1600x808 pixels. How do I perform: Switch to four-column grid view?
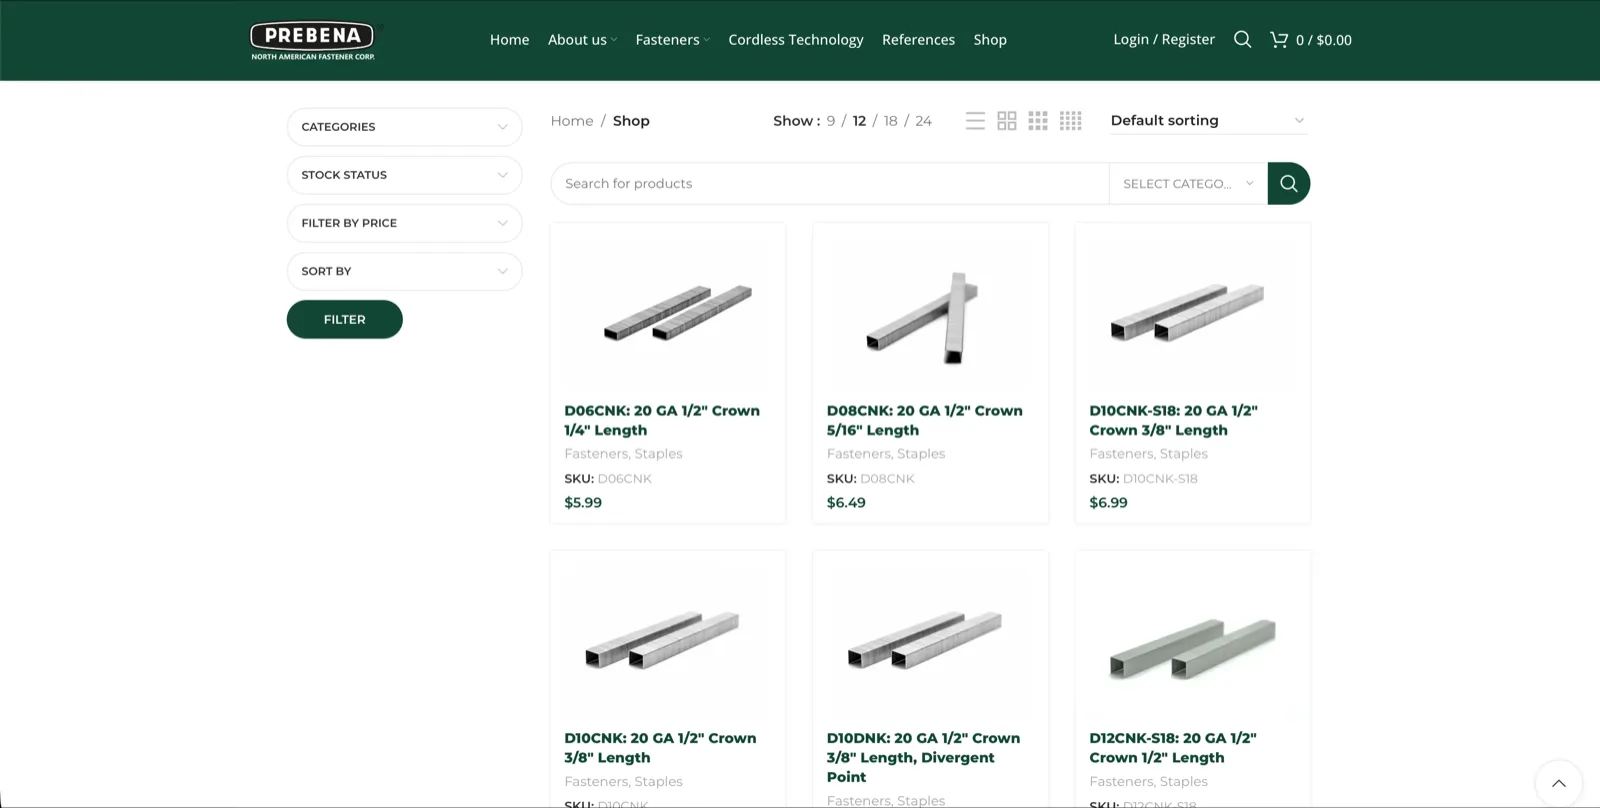click(x=1070, y=121)
